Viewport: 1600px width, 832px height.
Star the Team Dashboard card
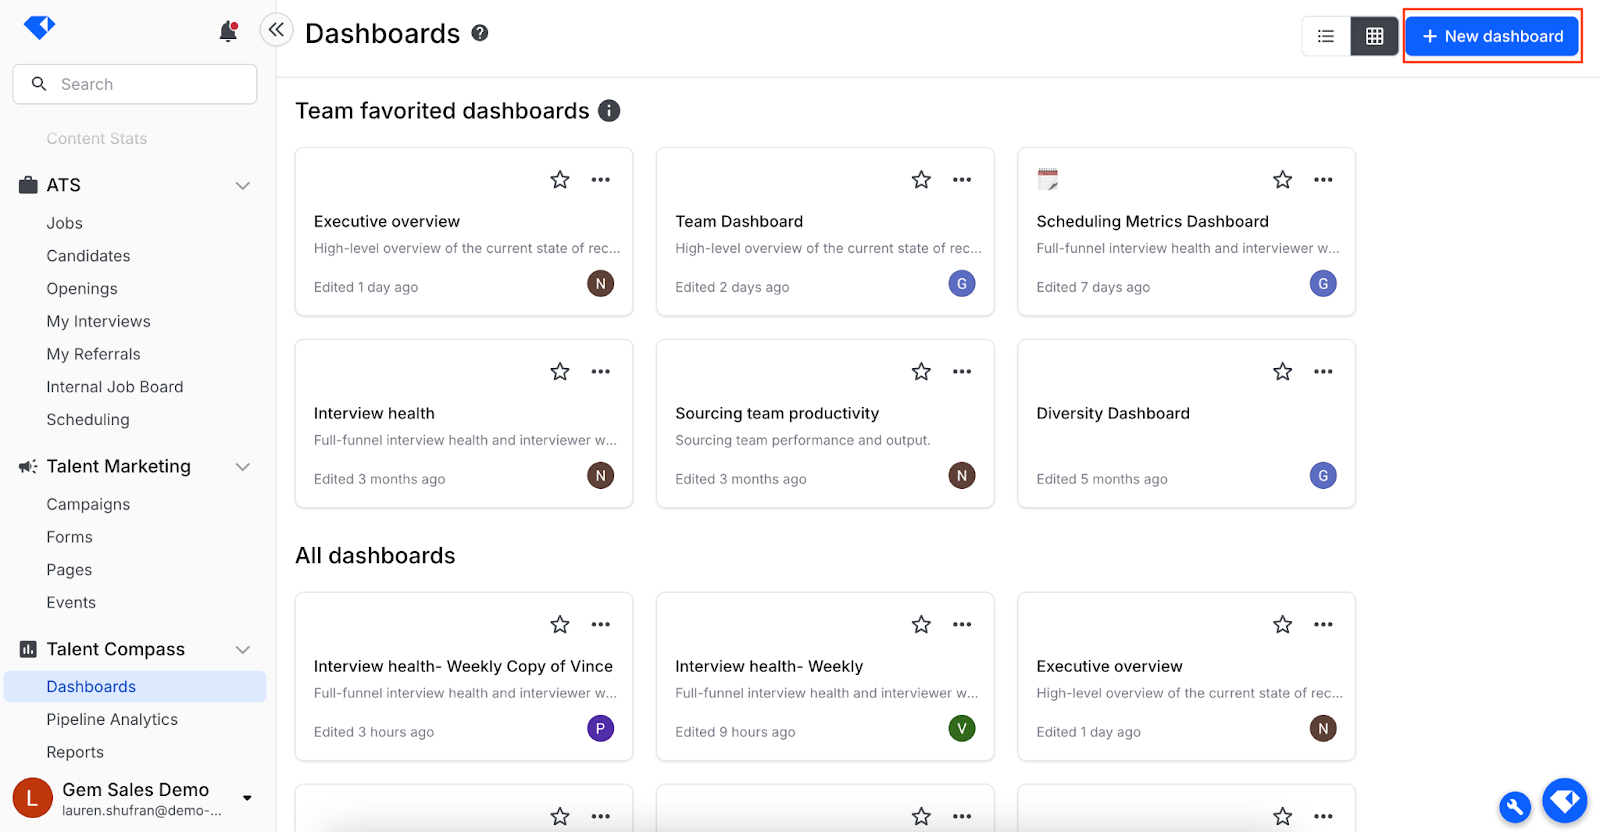921,180
